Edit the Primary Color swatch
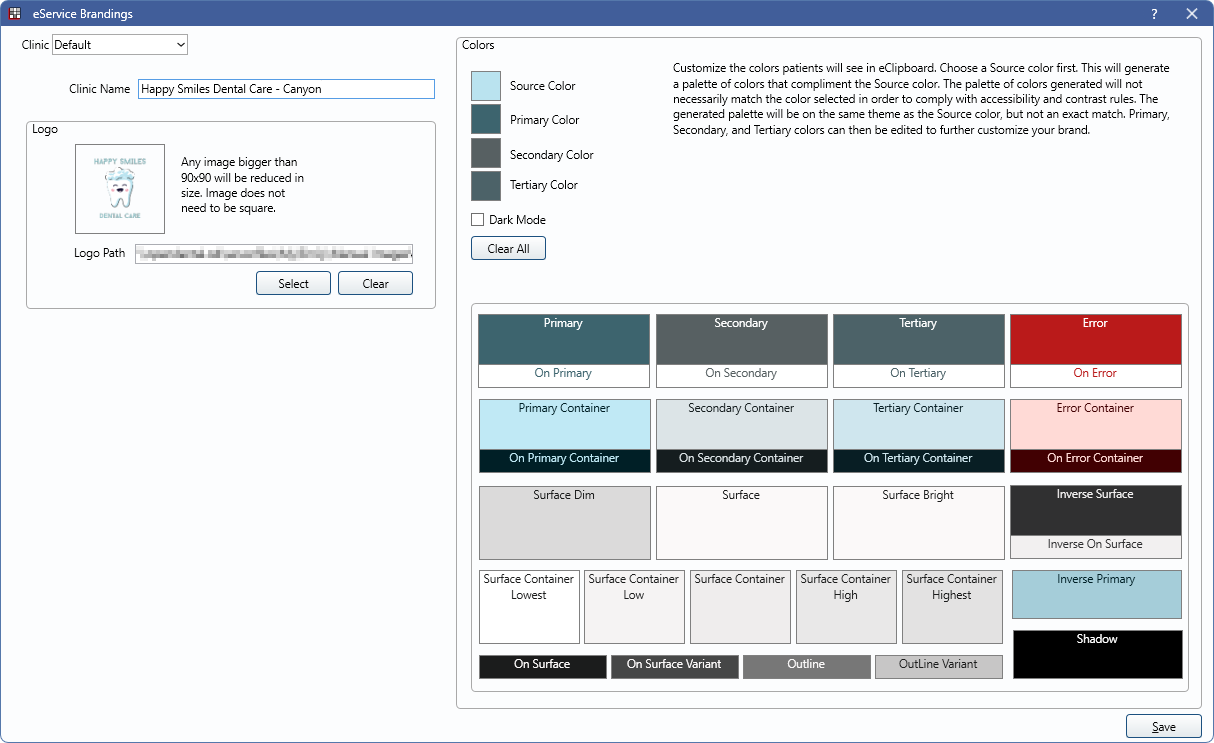This screenshot has width=1214, height=743. 486,120
